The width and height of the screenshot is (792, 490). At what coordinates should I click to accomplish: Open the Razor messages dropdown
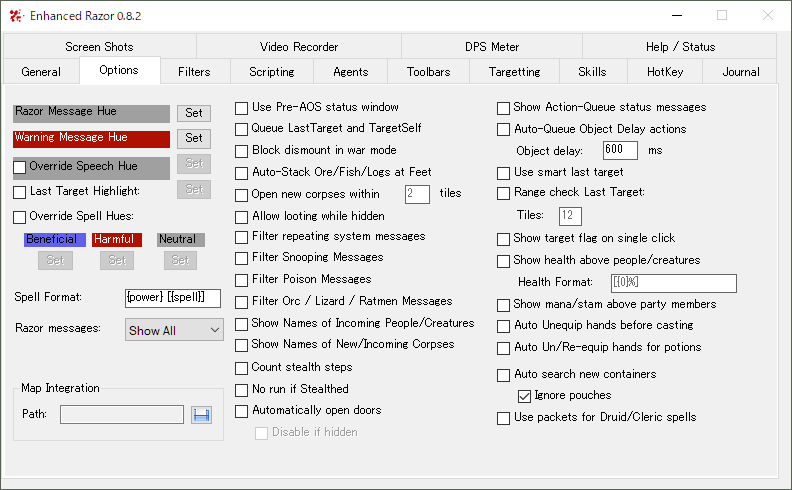pos(174,330)
